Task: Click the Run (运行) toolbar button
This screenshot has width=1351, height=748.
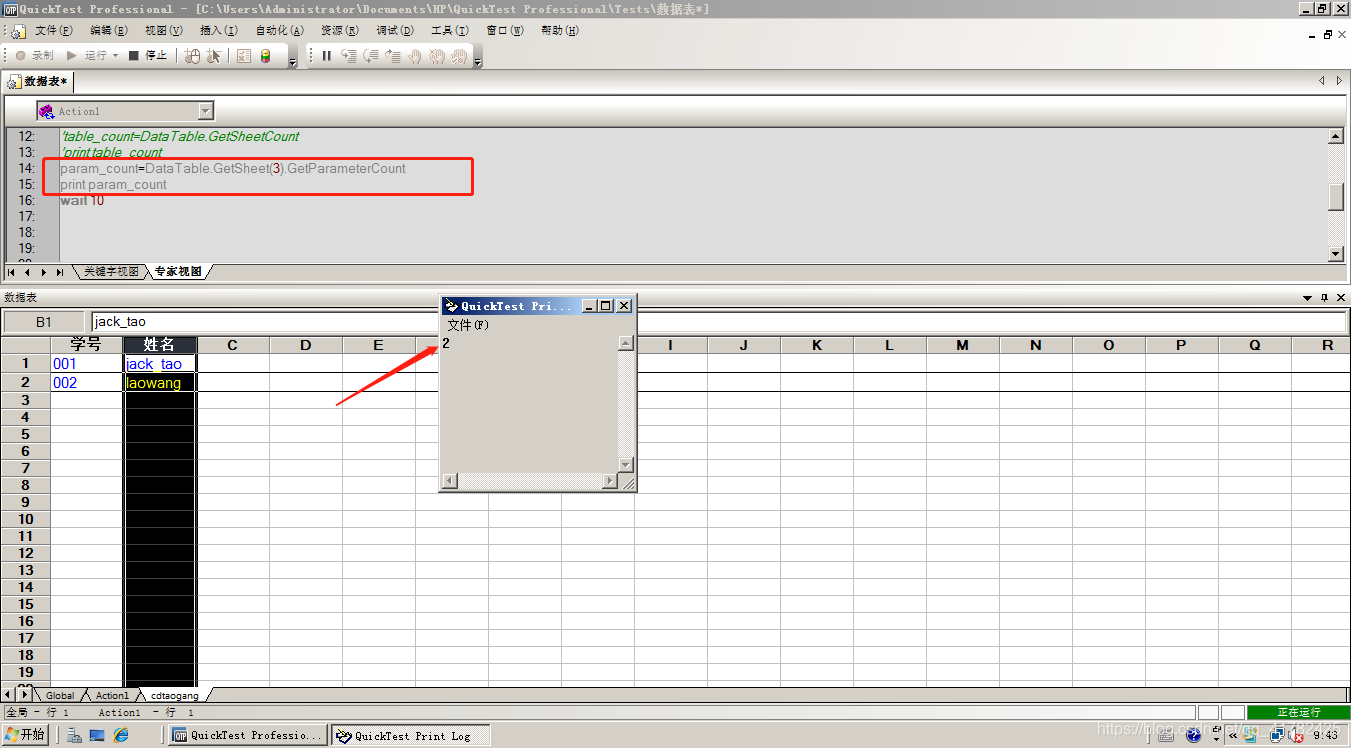Action: click(86, 56)
